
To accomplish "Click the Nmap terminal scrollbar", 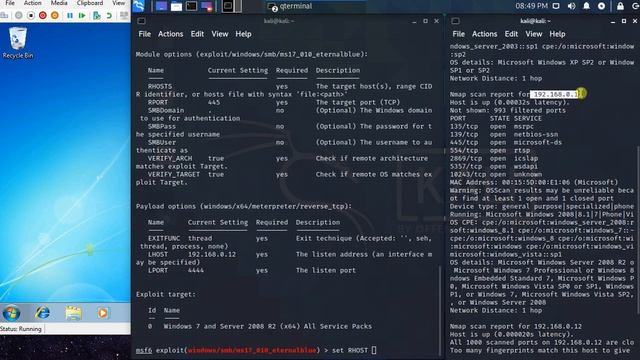I will tap(637, 231).
